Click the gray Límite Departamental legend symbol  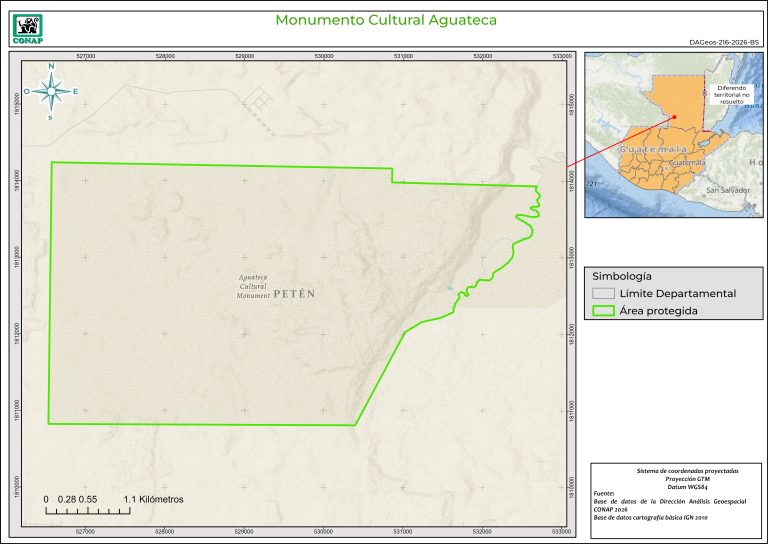tap(602, 294)
